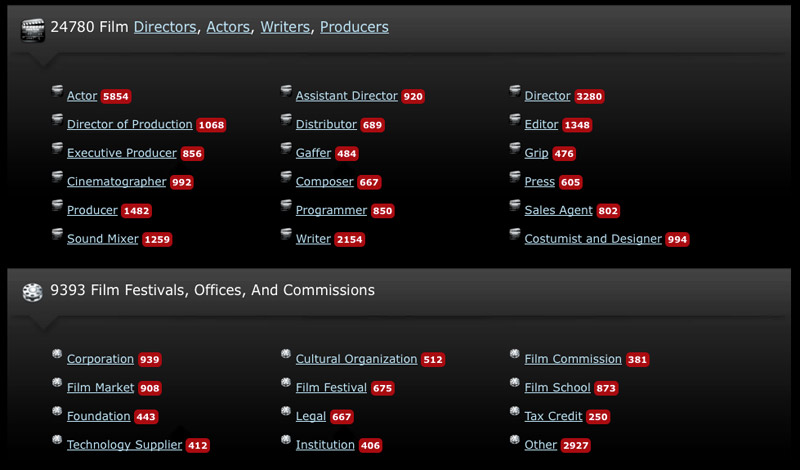Viewport: 800px width, 470px height.
Task: Click the clapperboard icon beside 24780 Film
Action: click(x=33, y=30)
